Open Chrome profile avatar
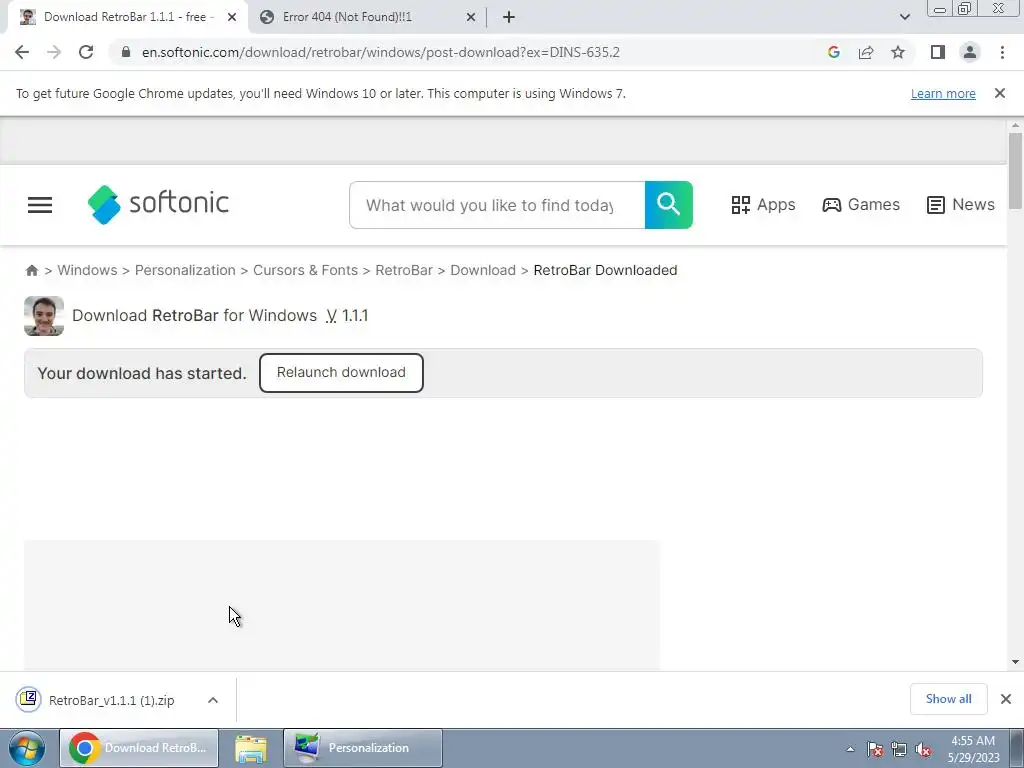 pos(970,52)
